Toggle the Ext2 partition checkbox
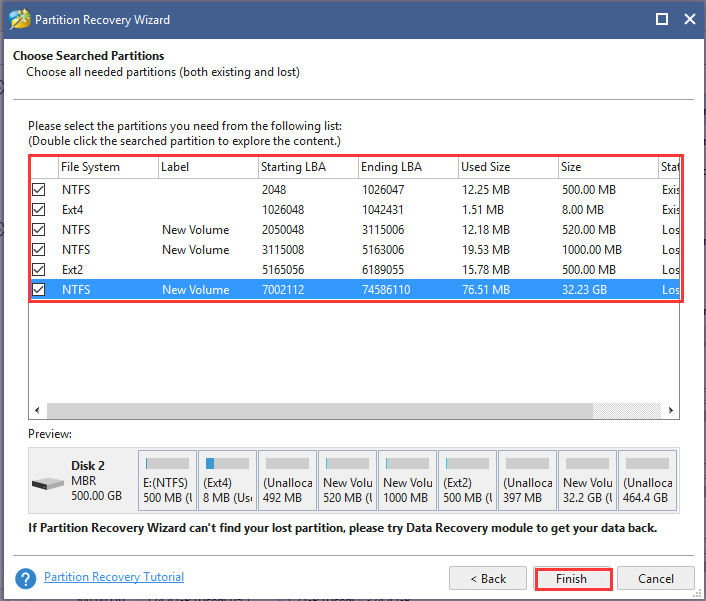The image size is (706, 601). click(x=39, y=270)
